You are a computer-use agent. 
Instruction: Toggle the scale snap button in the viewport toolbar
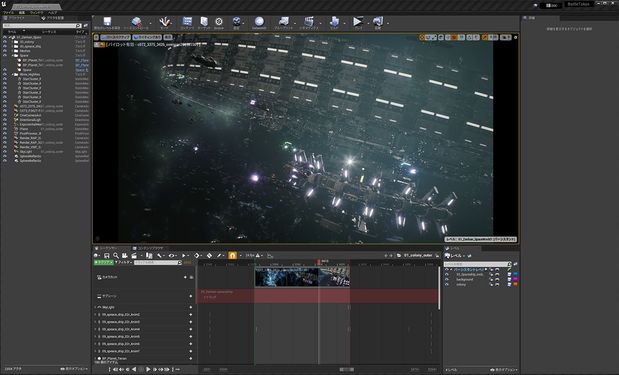click(485, 38)
